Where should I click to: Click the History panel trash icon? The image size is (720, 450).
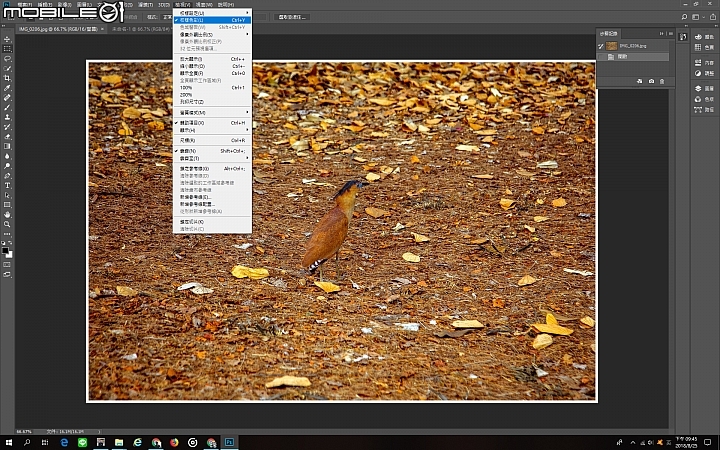tap(662, 81)
